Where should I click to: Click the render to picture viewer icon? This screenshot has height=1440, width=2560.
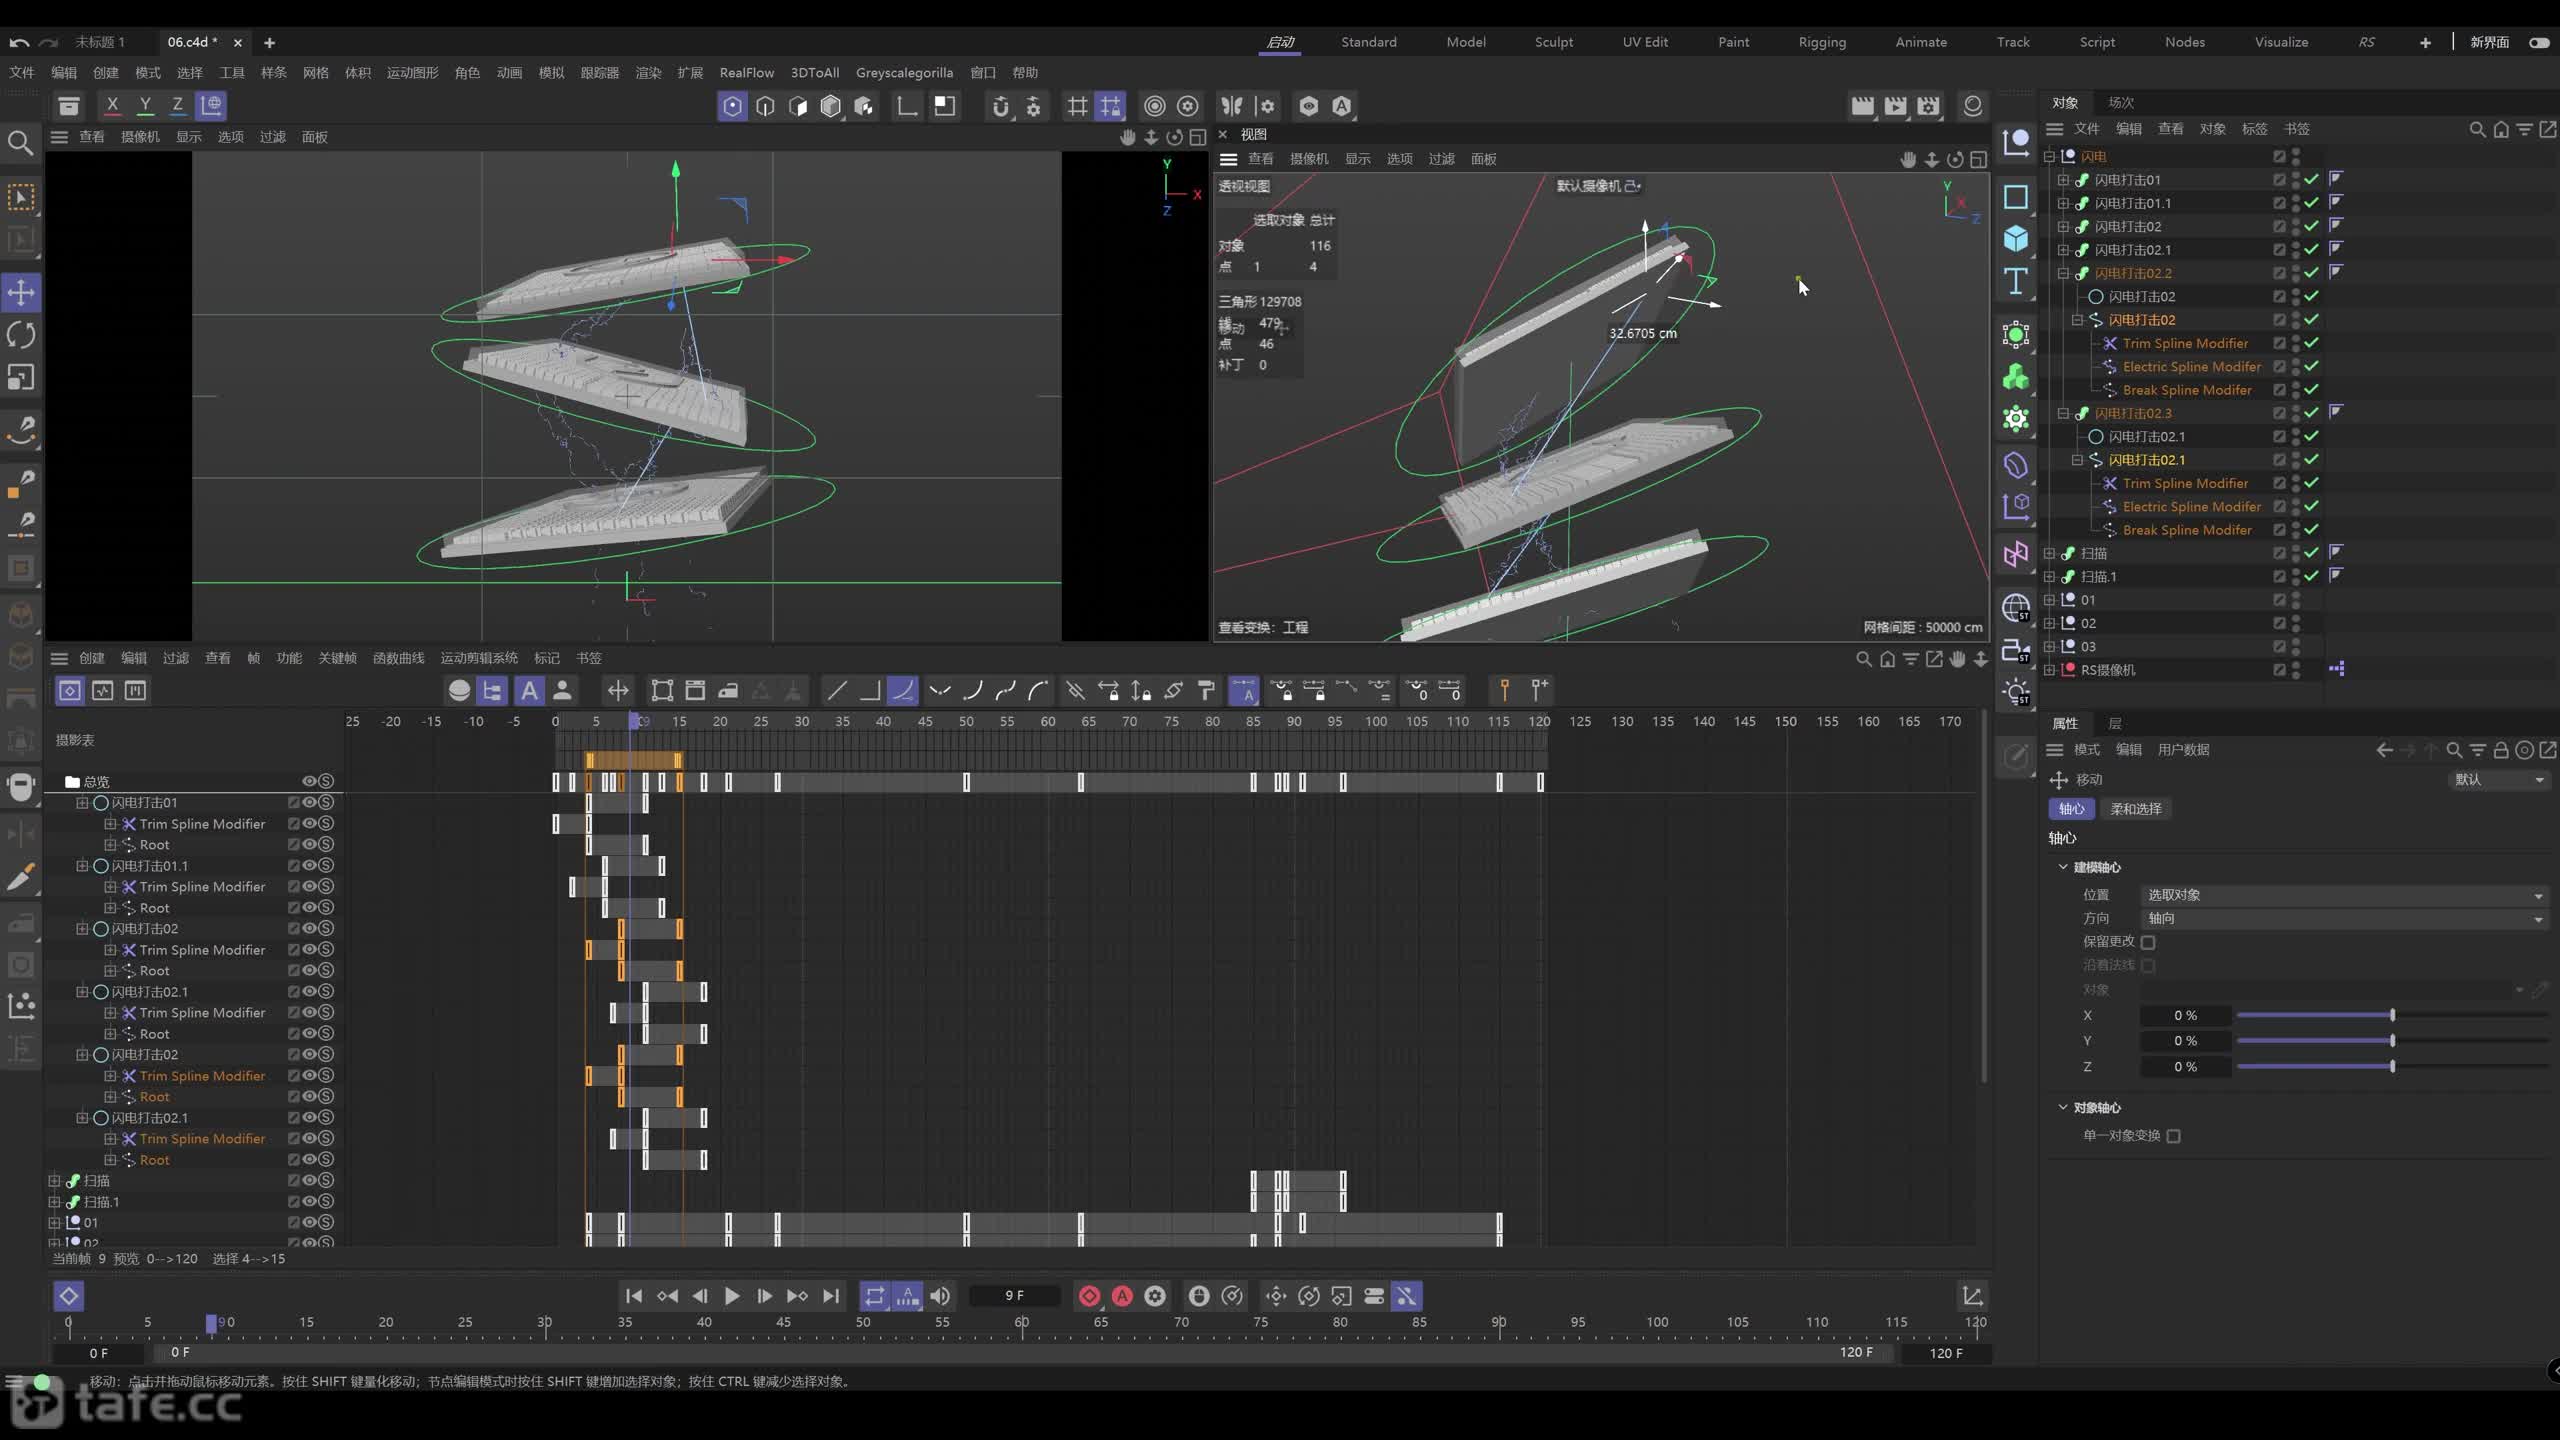coord(1895,106)
